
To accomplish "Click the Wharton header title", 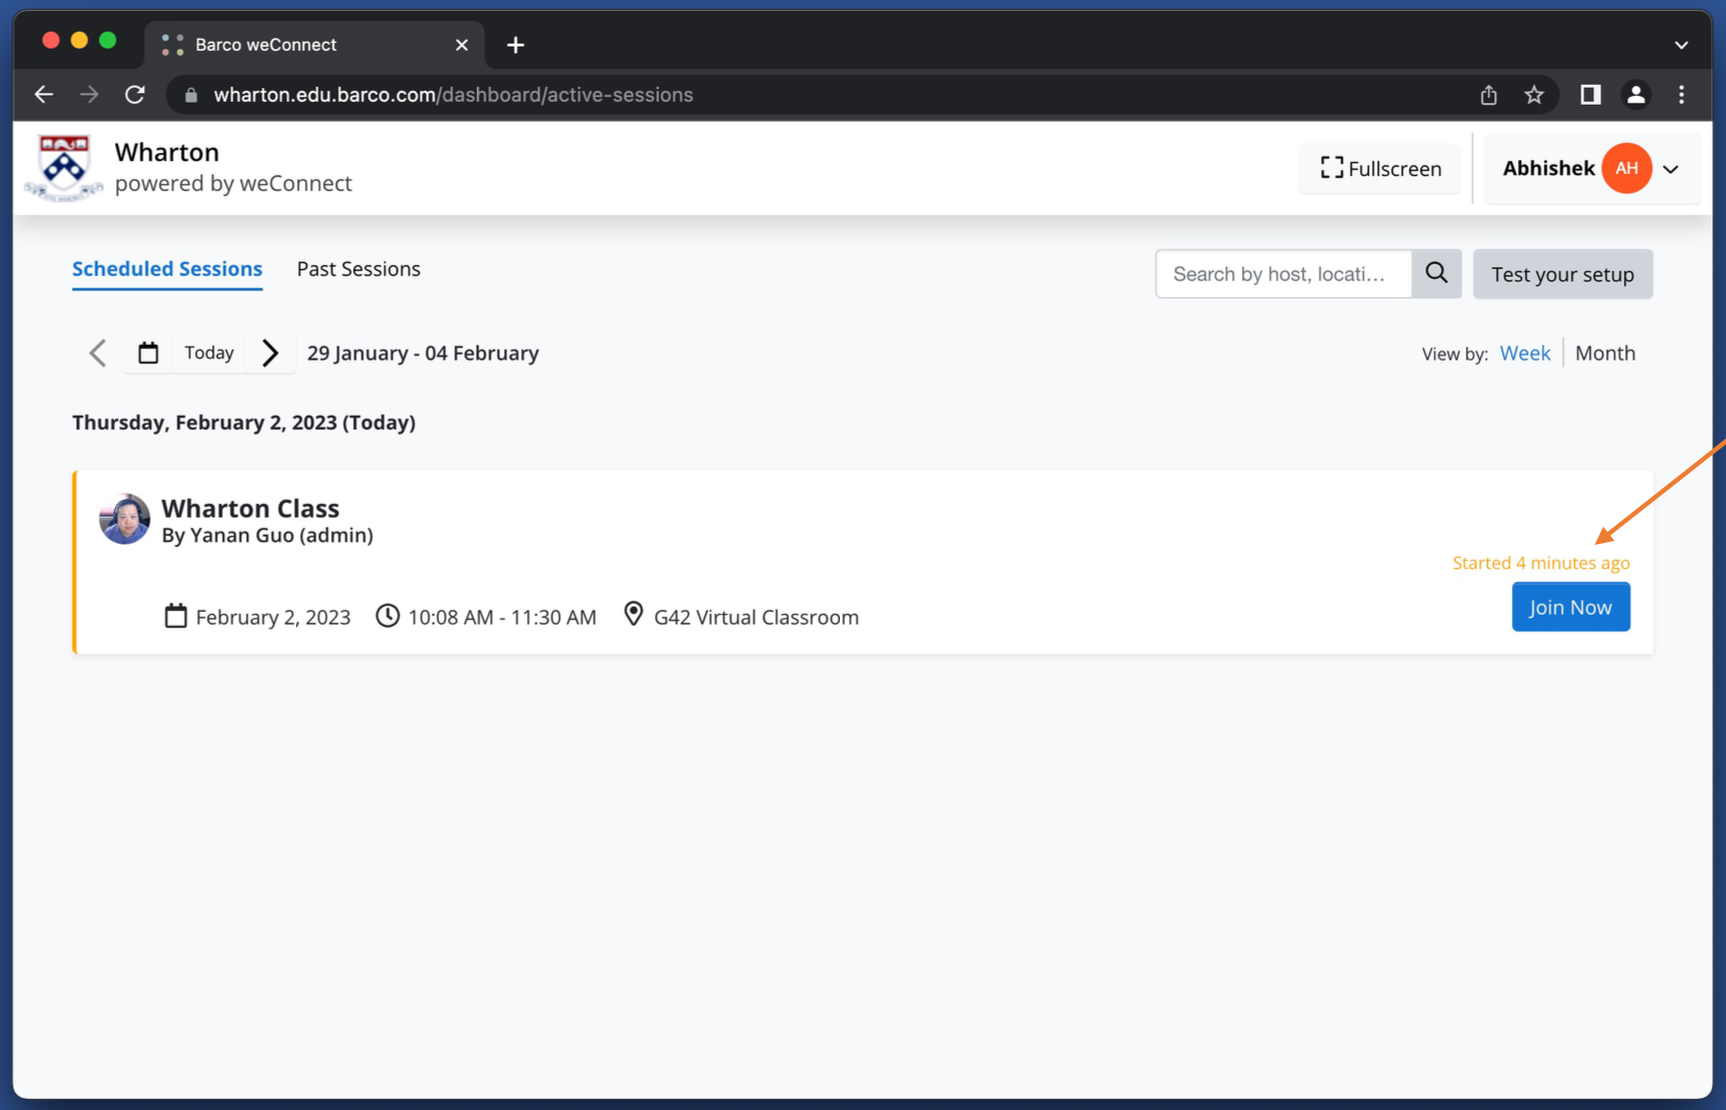I will [167, 152].
